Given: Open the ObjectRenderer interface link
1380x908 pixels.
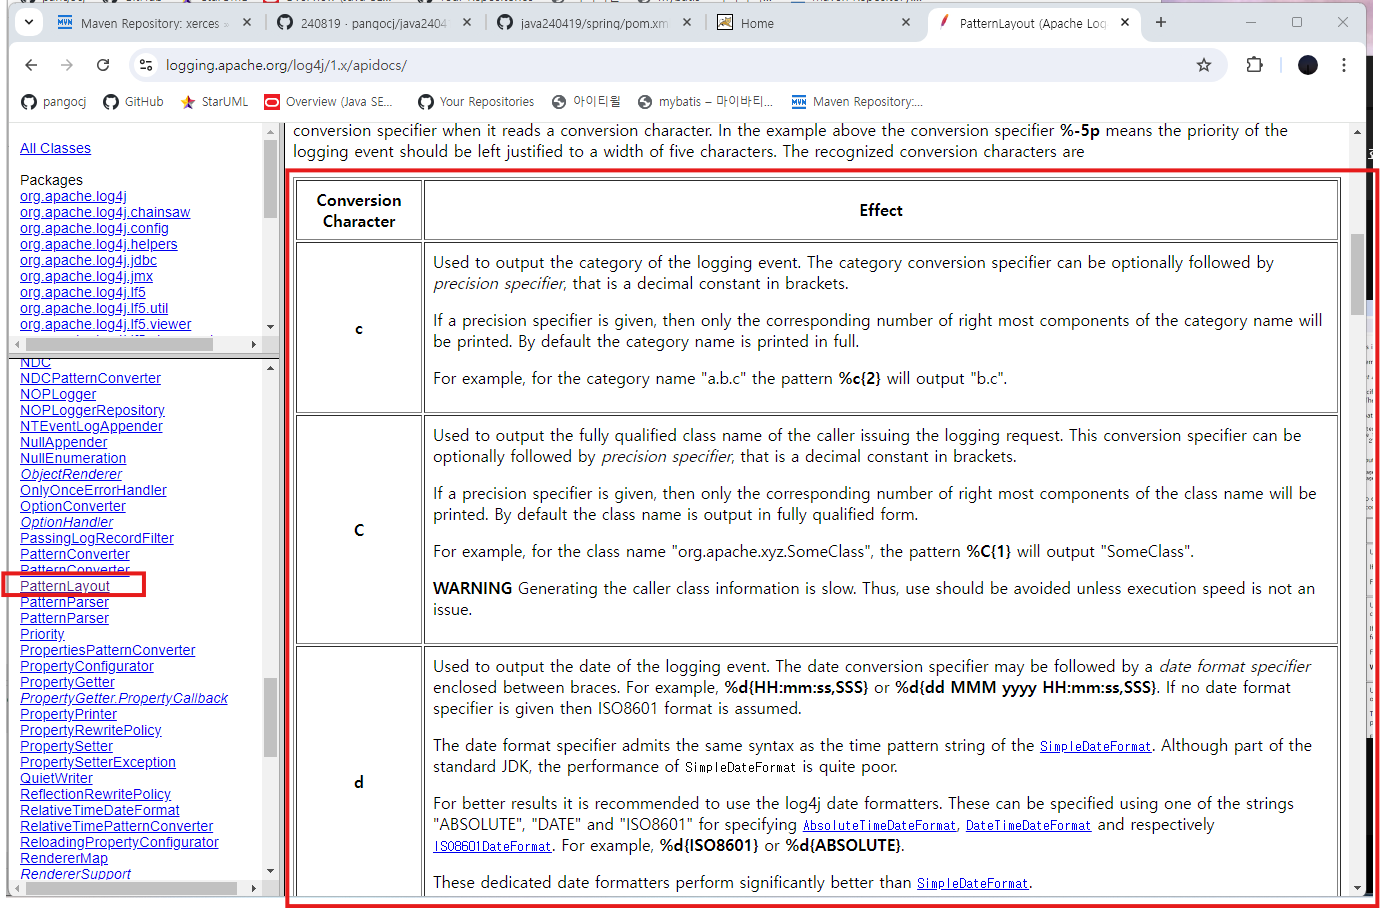Looking at the screenshot, I should click(71, 474).
